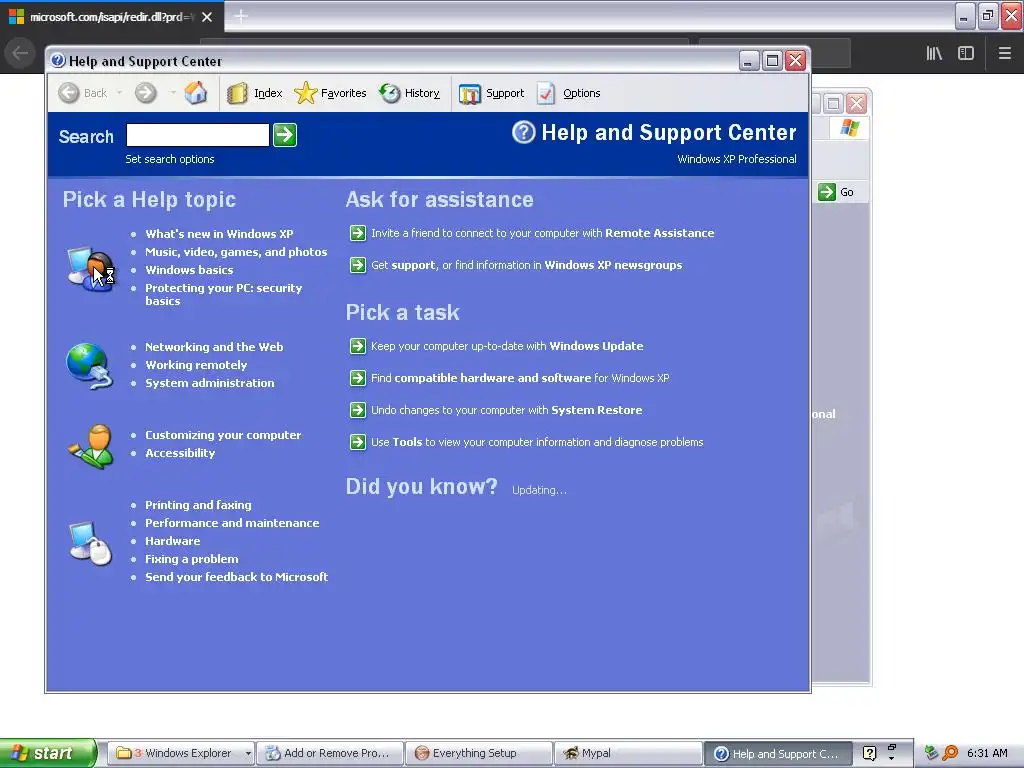Open Performance and maintenance topic

pos(232,523)
